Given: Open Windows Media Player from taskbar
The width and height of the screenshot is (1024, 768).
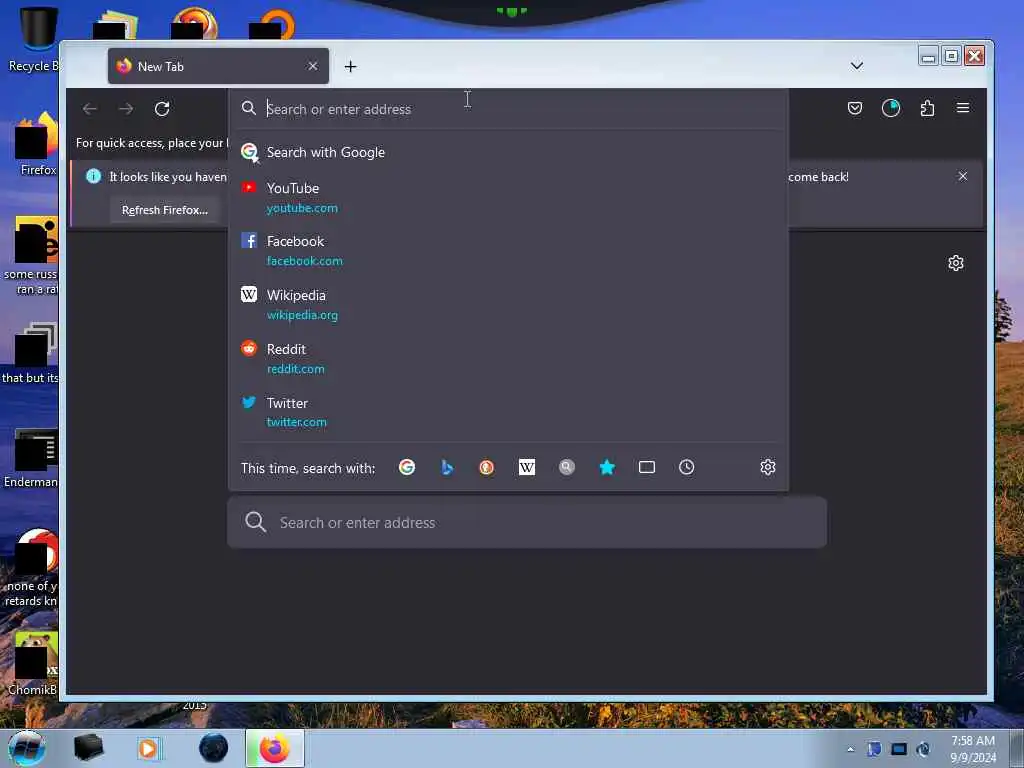Looking at the screenshot, I should coord(148,748).
